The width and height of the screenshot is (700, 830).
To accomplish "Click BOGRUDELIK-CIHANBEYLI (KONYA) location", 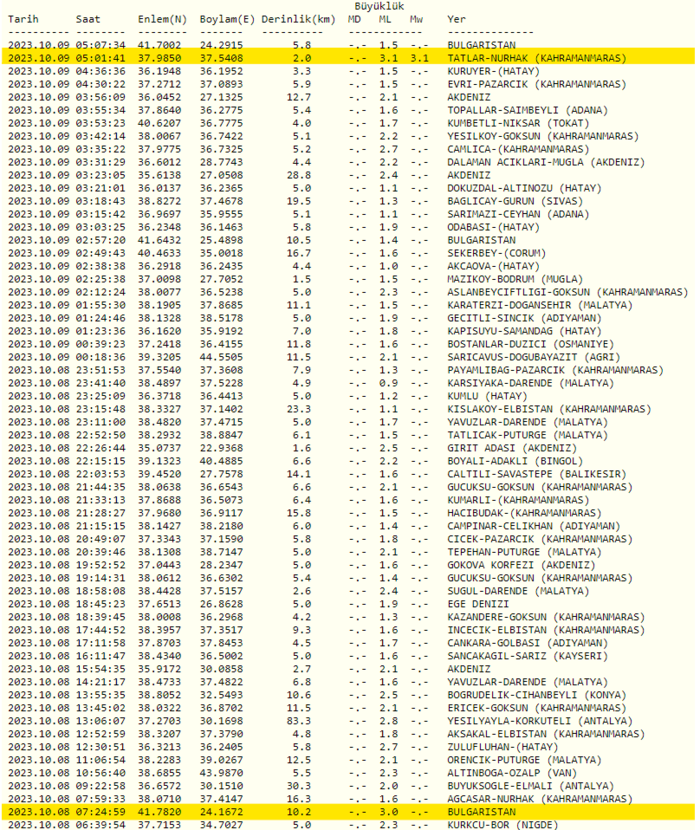I will (x=536, y=694).
